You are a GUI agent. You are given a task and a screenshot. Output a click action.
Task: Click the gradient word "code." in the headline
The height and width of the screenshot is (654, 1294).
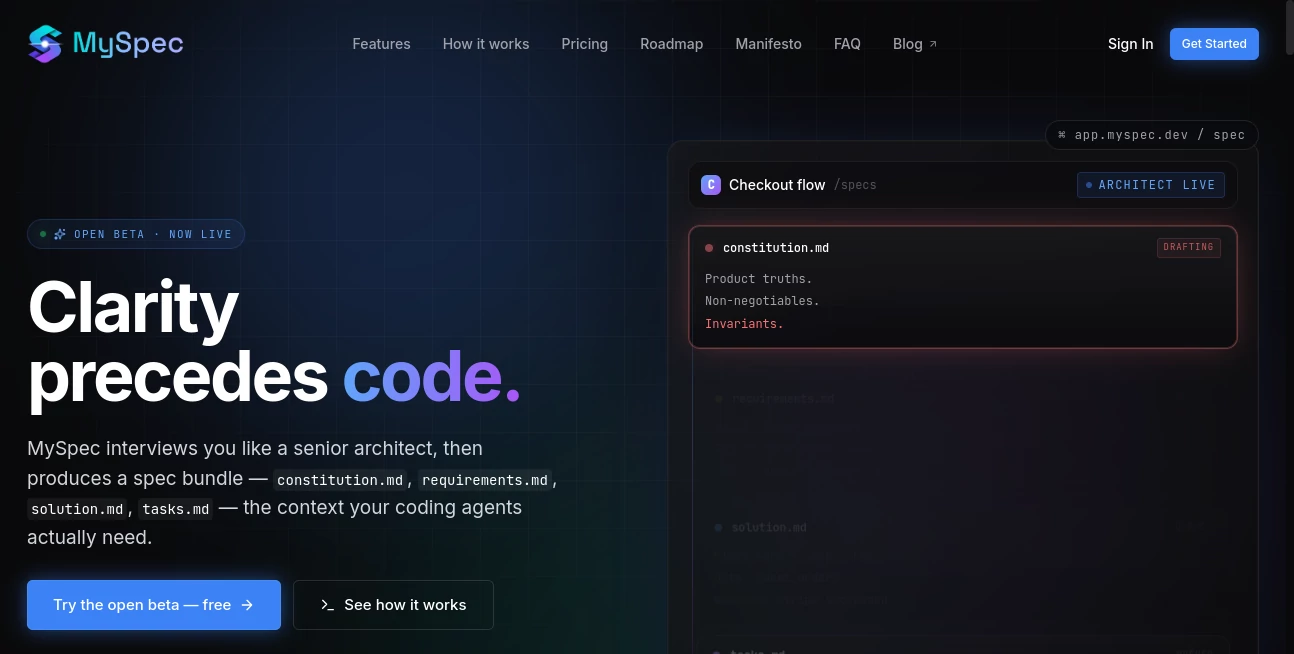click(432, 377)
